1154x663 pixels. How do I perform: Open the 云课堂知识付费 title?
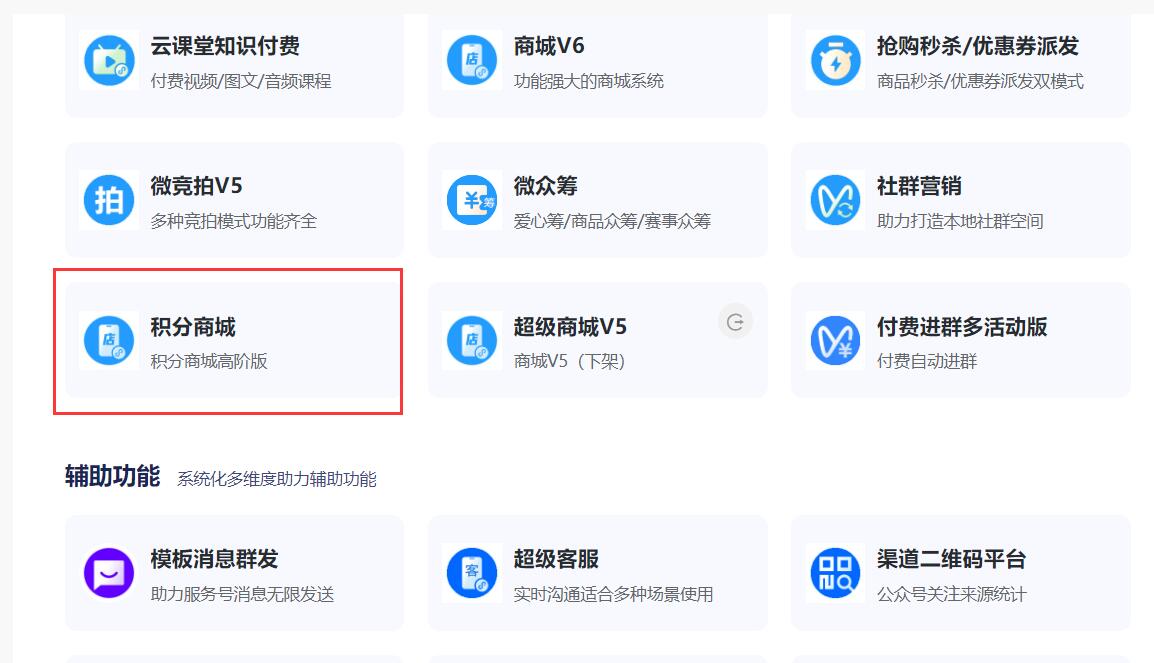(225, 46)
